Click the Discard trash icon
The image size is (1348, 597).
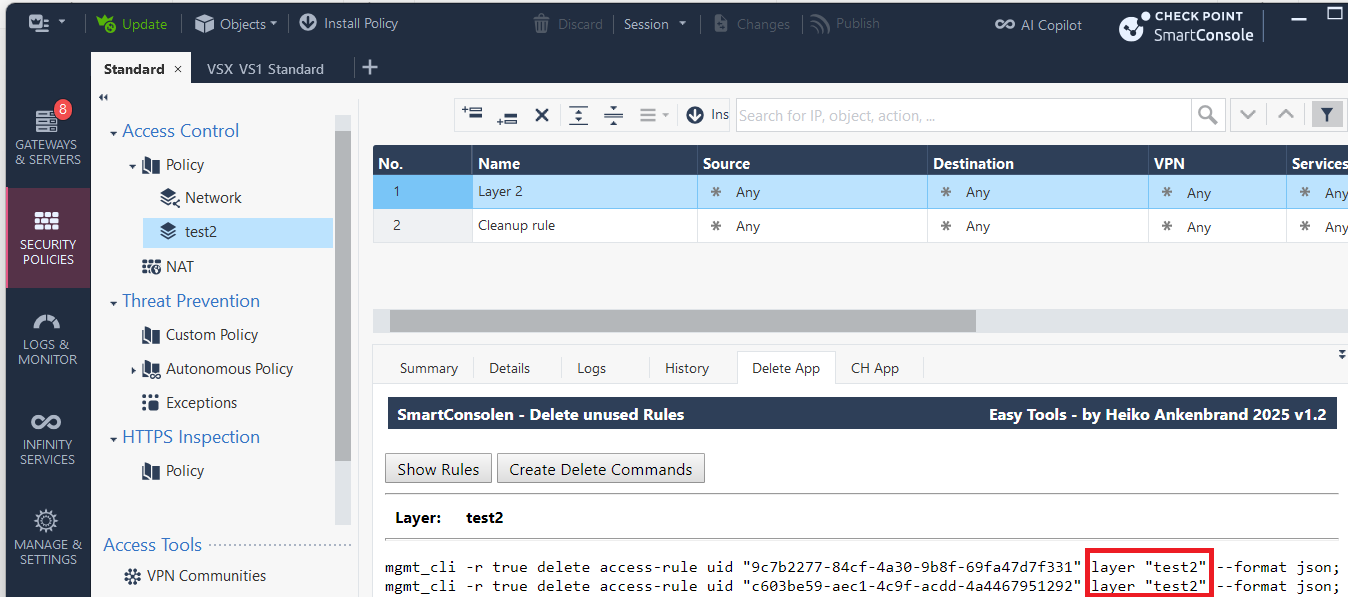(541, 23)
